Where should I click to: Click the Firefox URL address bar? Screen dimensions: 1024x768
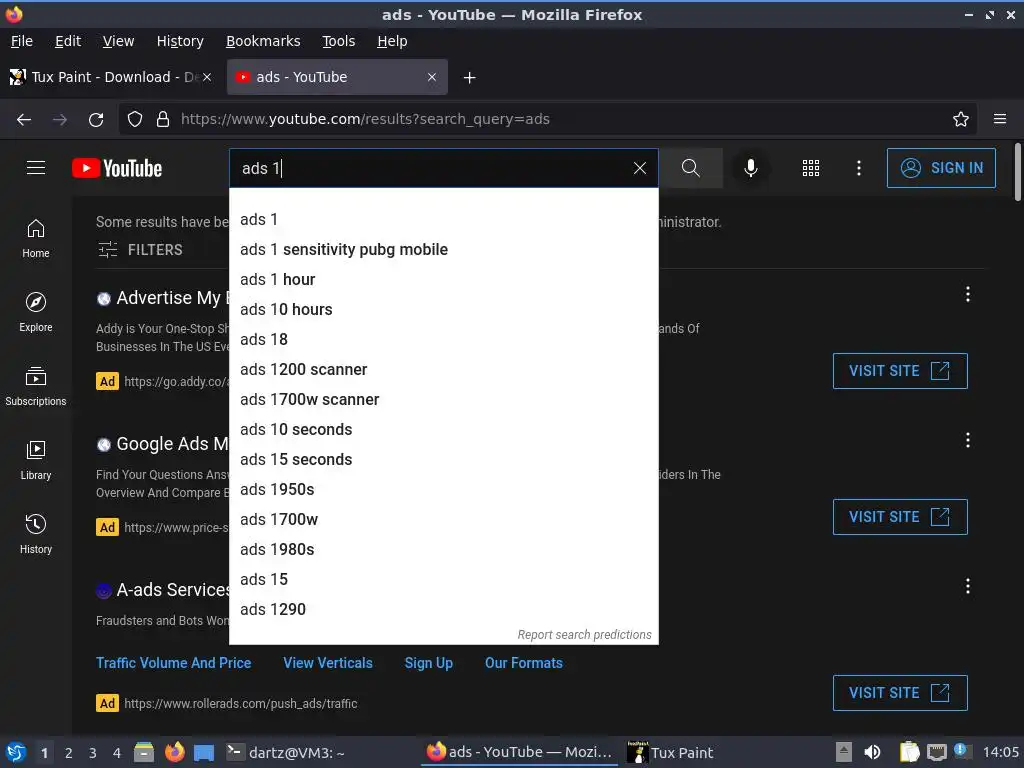pos(549,119)
